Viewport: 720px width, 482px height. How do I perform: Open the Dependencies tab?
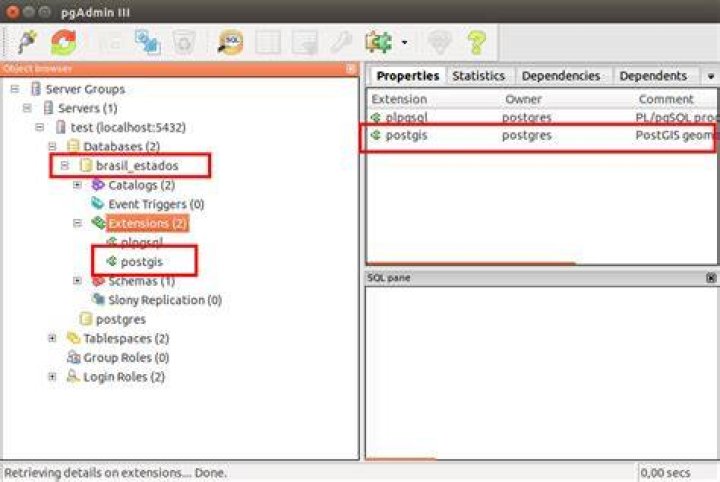click(x=561, y=76)
